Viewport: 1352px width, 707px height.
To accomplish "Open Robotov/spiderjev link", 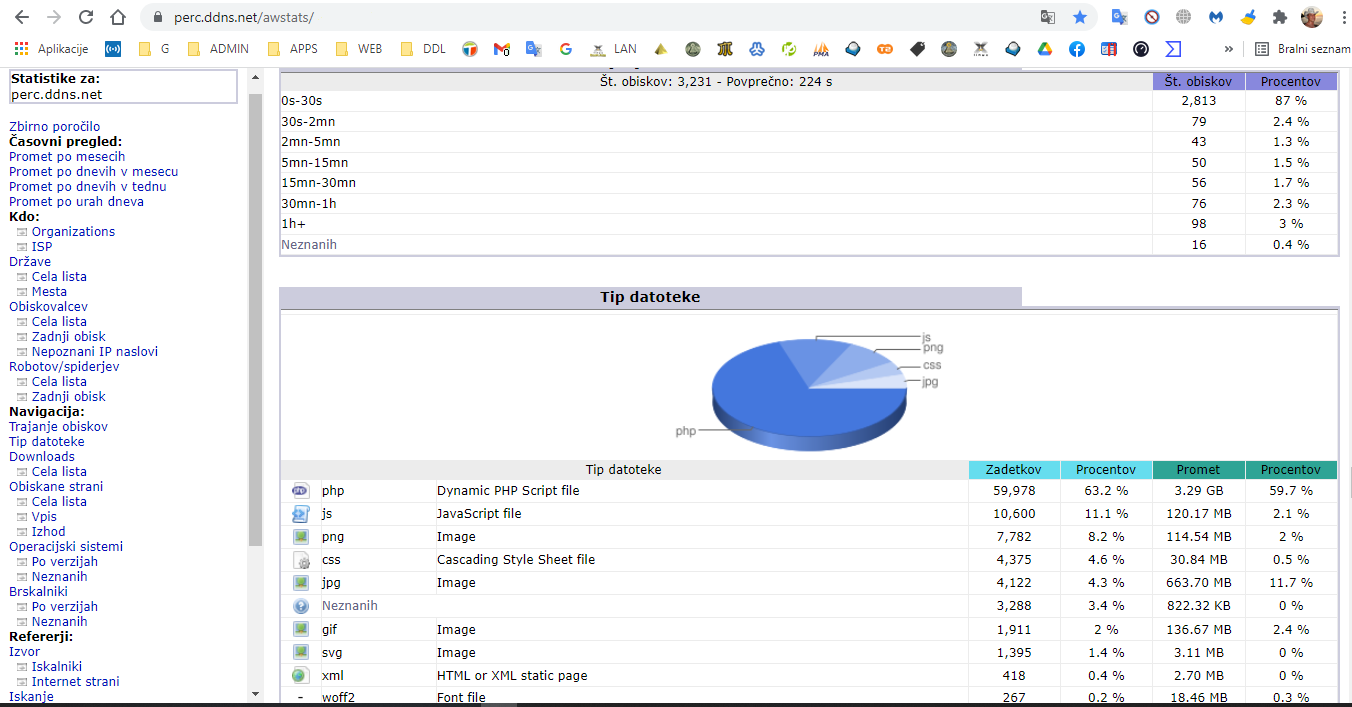I will (x=64, y=366).
